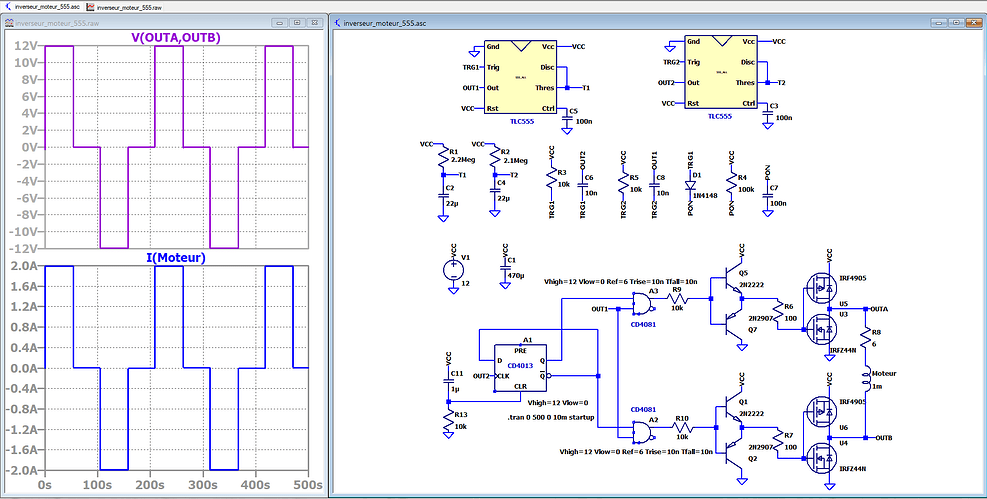Click transistor Q7 2N2907

pyautogui.click(x=733, y=323)
